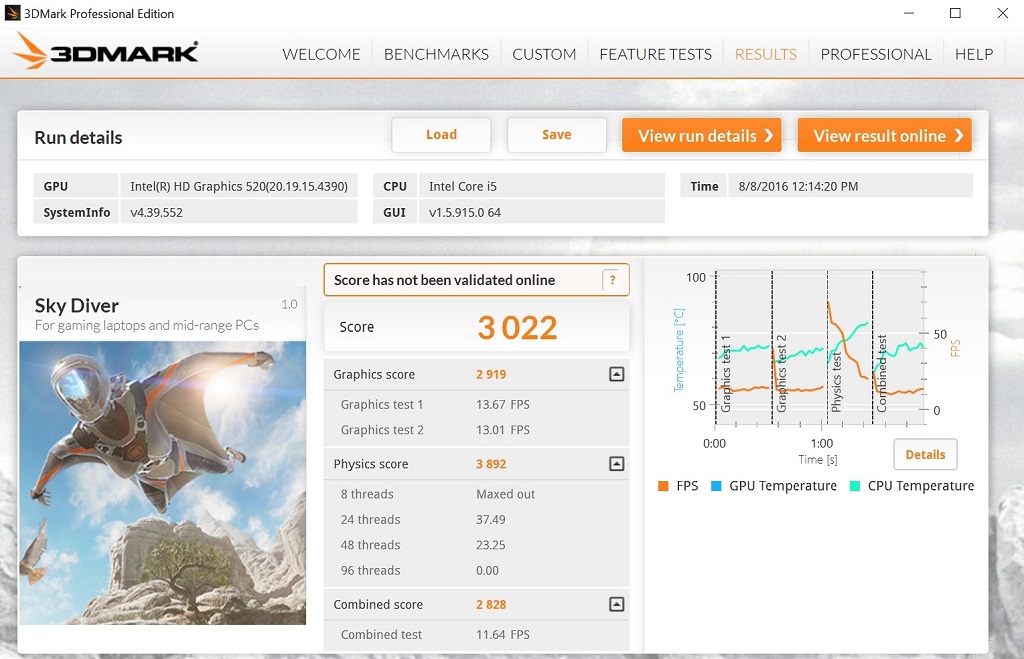Screen dimensions: 1024x659
Task: Click the Physics score value 3 892
Action: (491, 464)
